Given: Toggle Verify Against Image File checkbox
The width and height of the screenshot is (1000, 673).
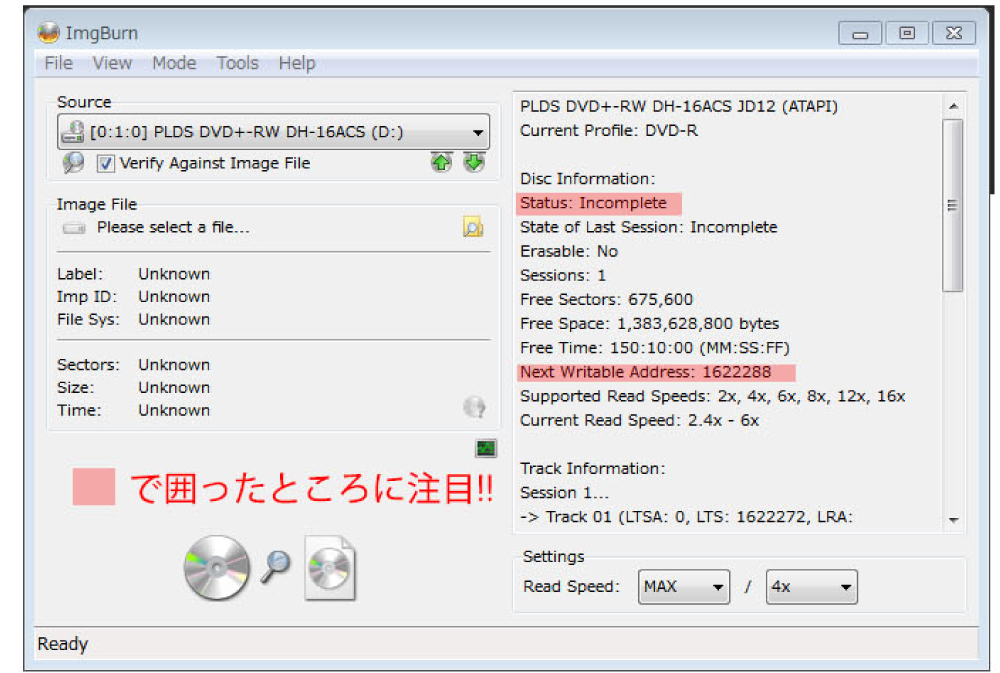Looking at the screenshot, I should [105, 163].
